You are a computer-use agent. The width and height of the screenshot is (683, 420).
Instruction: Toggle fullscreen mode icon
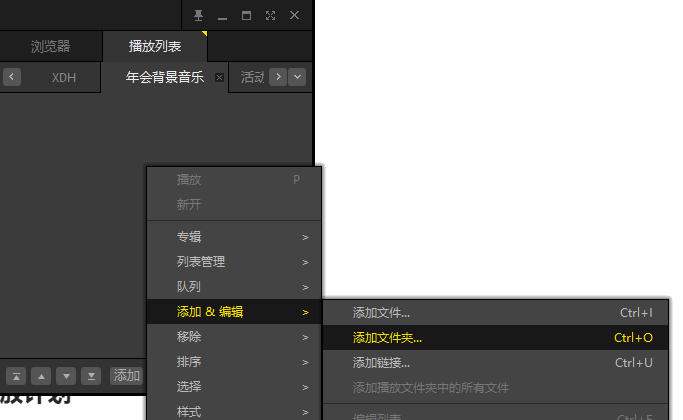click(270, 16)
